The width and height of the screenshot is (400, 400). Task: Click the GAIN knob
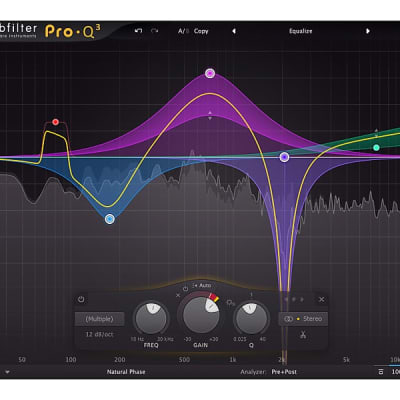click(201, 315)
